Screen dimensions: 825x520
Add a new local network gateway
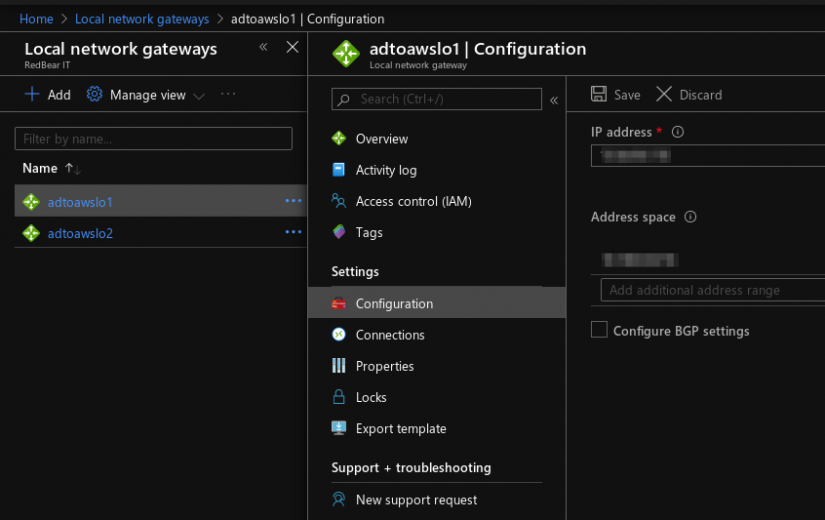coord(47,95)
